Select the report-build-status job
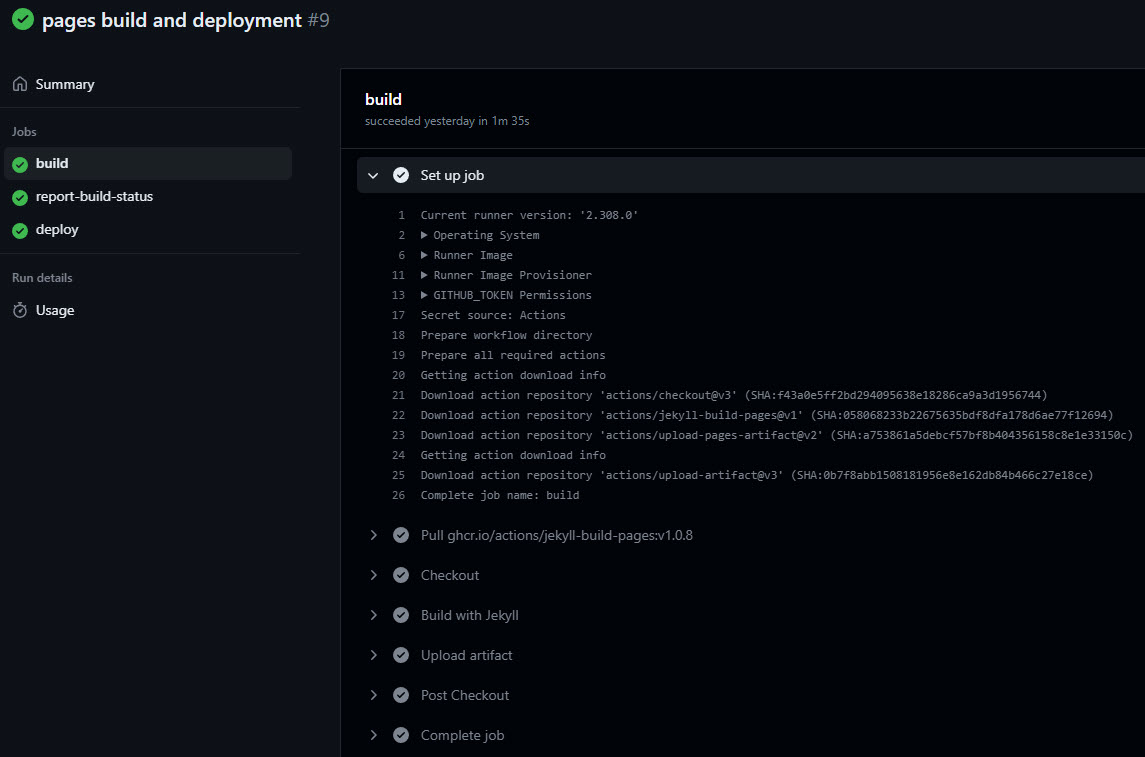1145x757 pixels. [x=94, y=196]
